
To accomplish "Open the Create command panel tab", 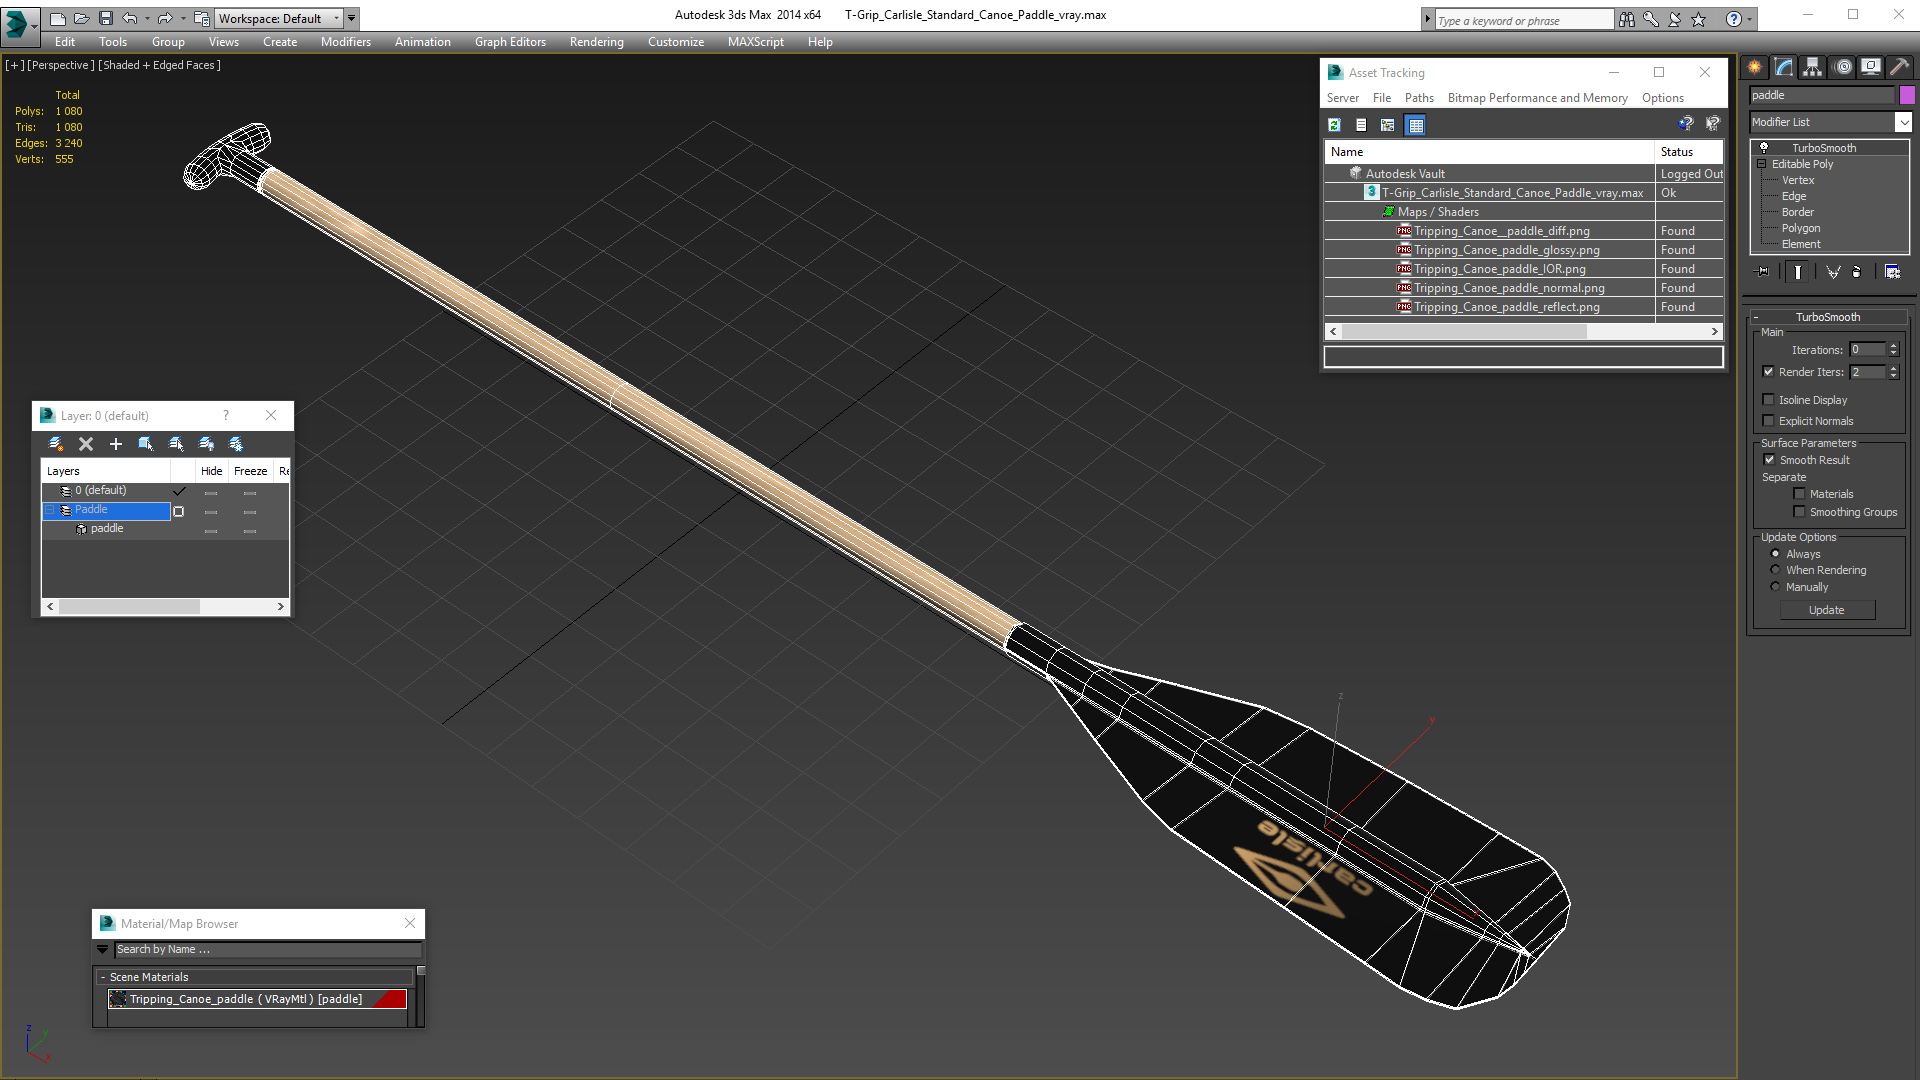I will pyautogui.click(x=1755, y=67).
